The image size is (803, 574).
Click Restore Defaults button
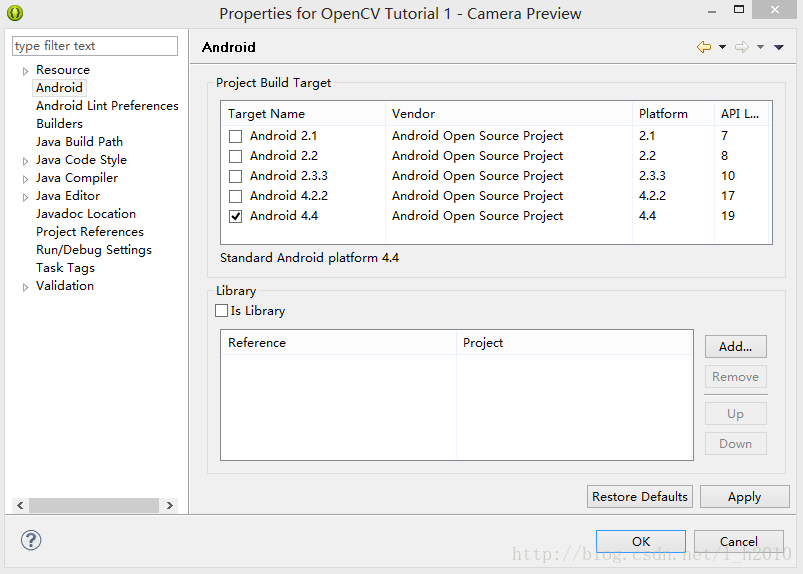point(640,497)
